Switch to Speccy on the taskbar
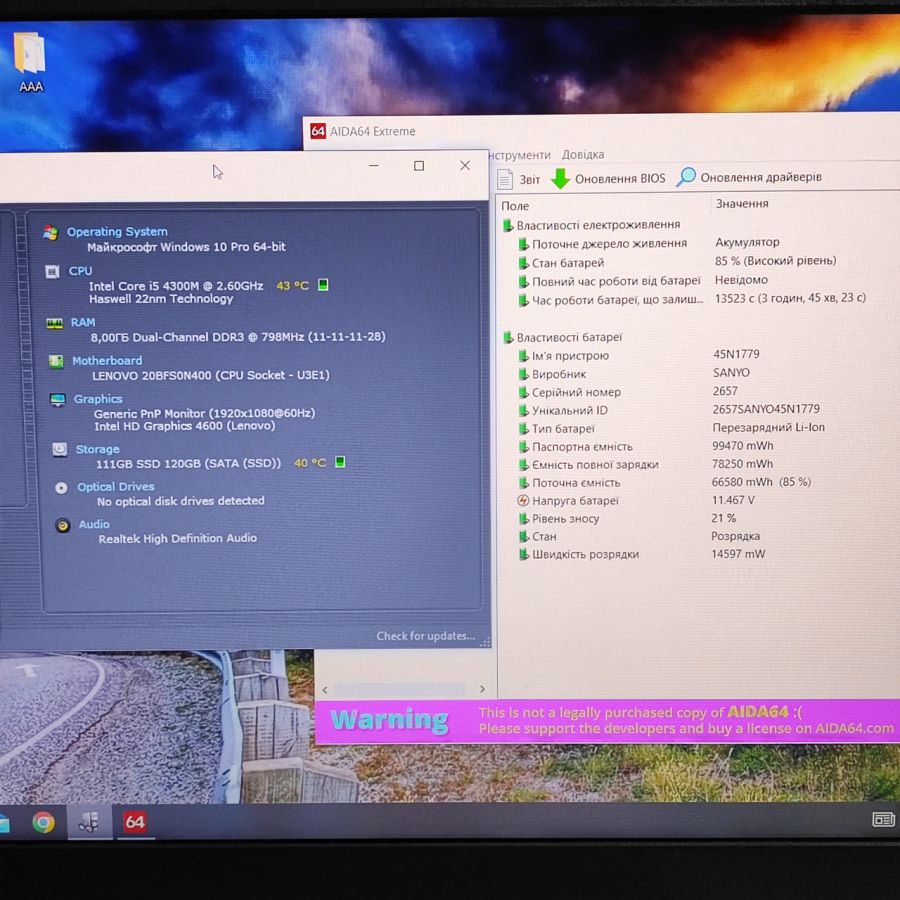Viewport: 900px width, 900px height. [89, 822]
